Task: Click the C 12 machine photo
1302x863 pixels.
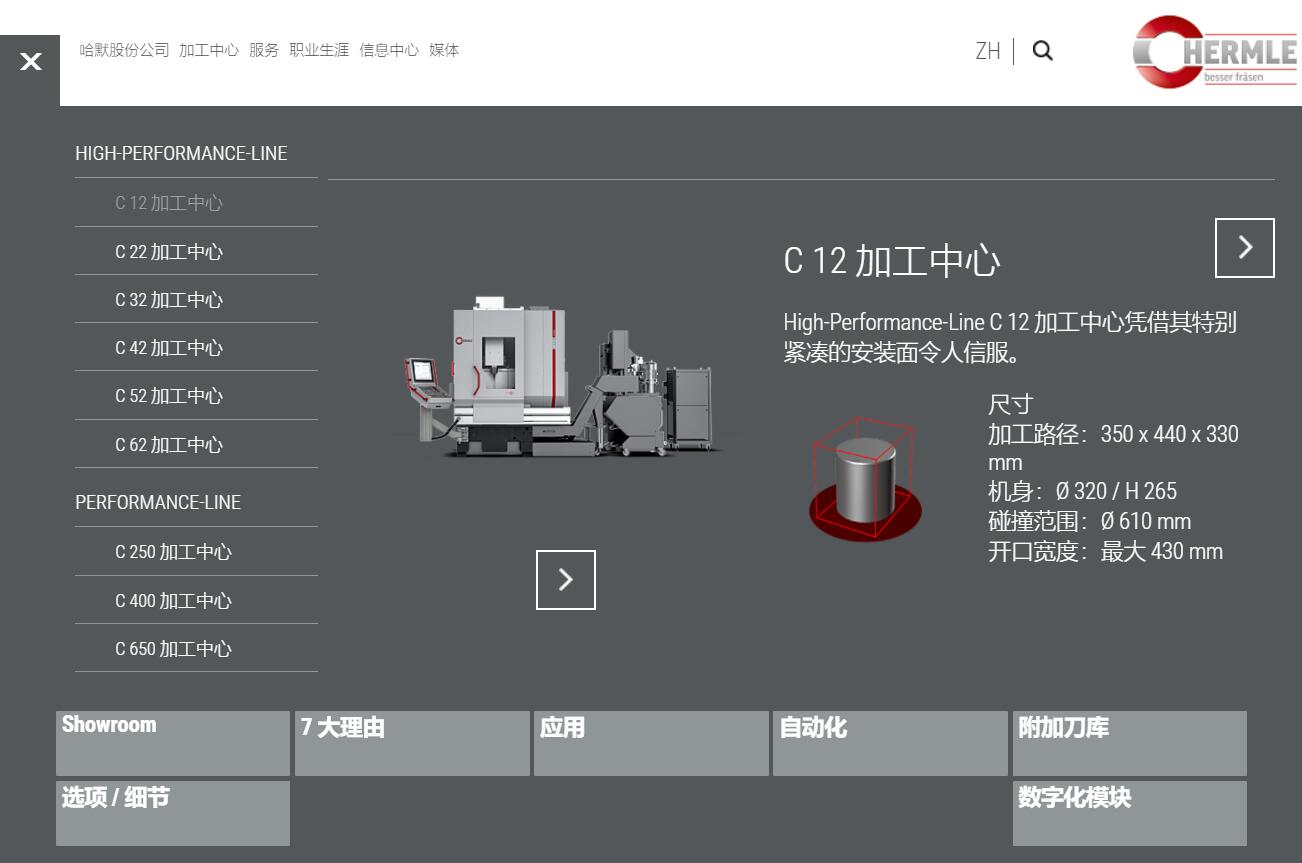Action: click(x=561, y=377)
